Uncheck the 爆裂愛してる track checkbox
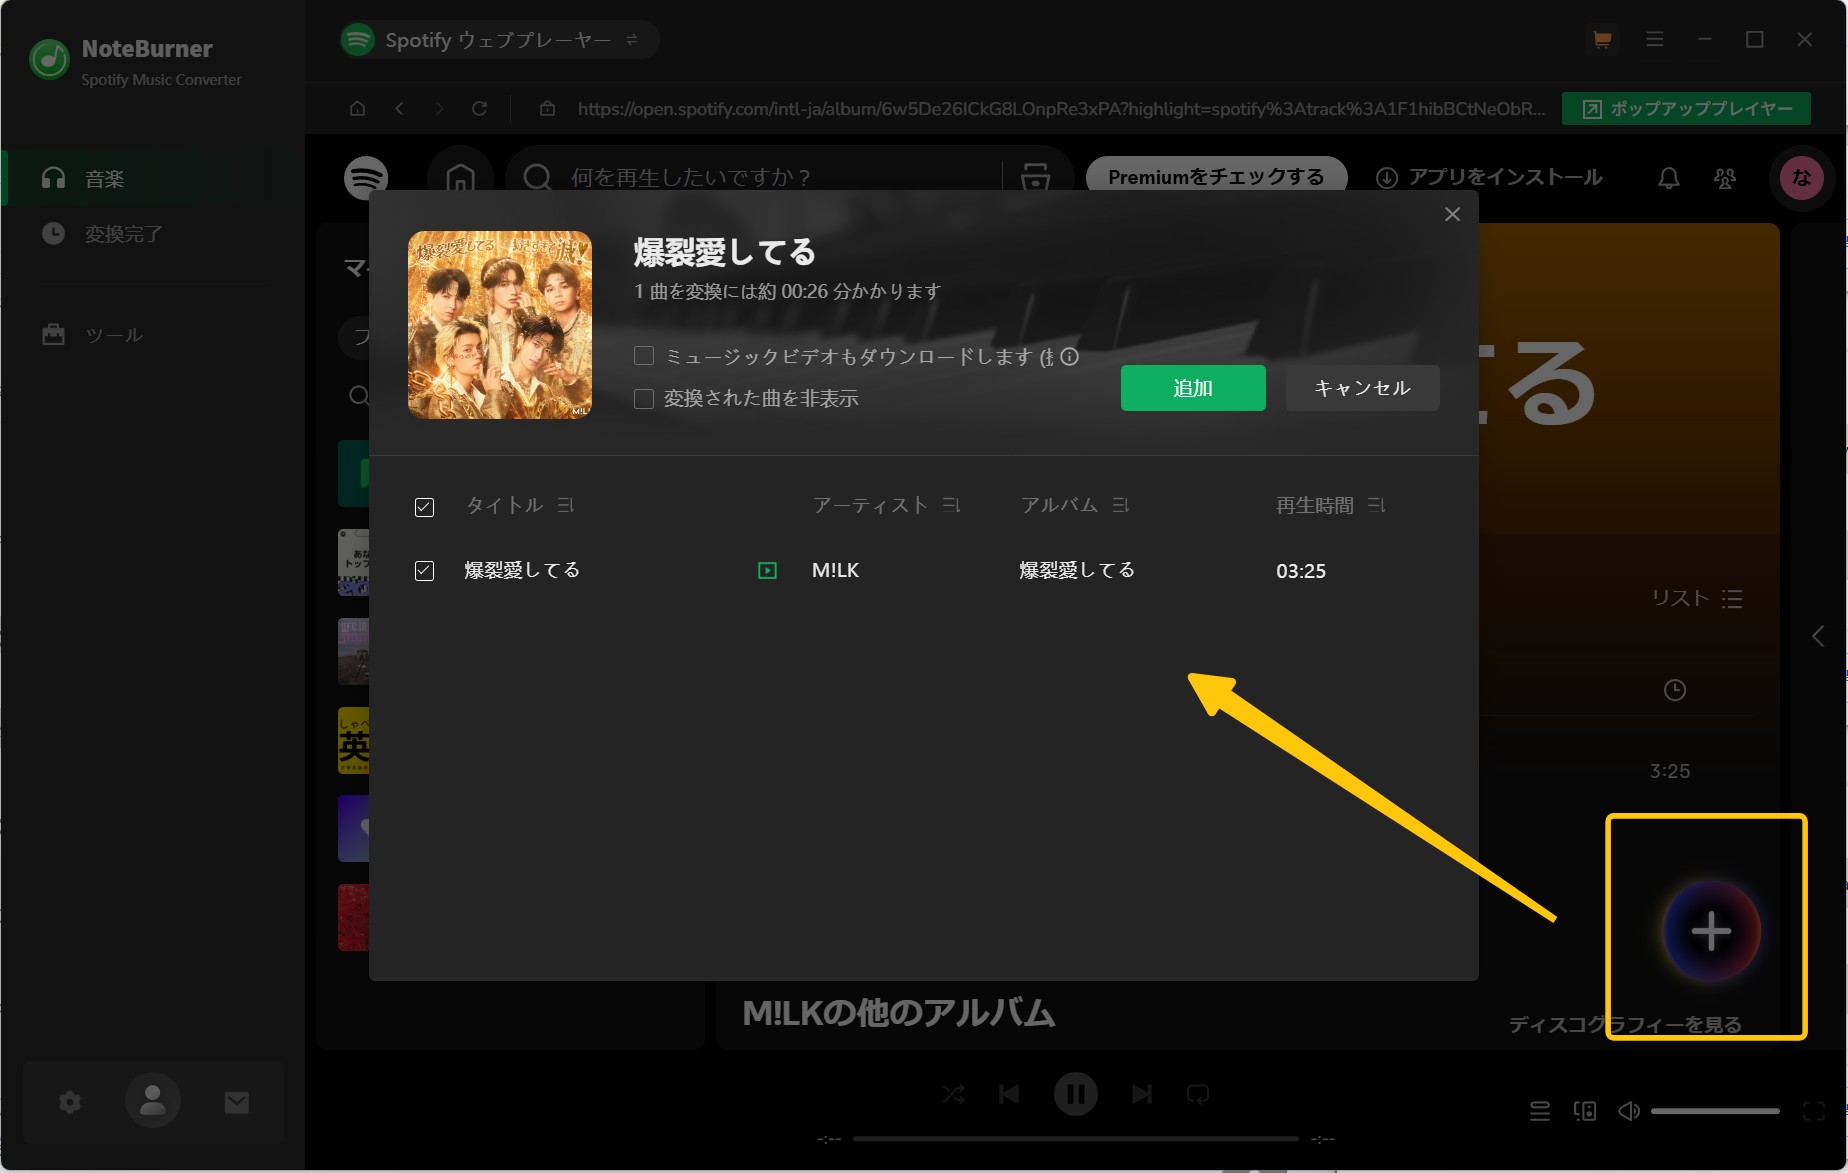 pos(424,571)
